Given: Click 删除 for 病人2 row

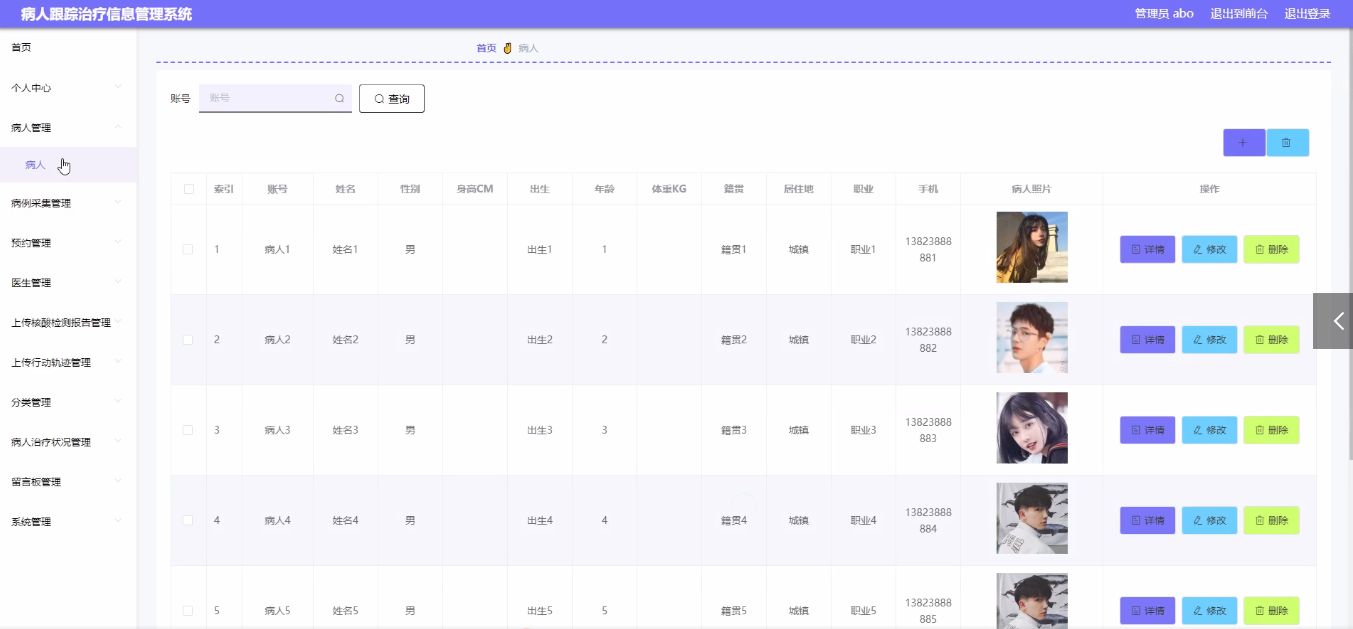Looking at the screenshot, I should click(1271, 340).
